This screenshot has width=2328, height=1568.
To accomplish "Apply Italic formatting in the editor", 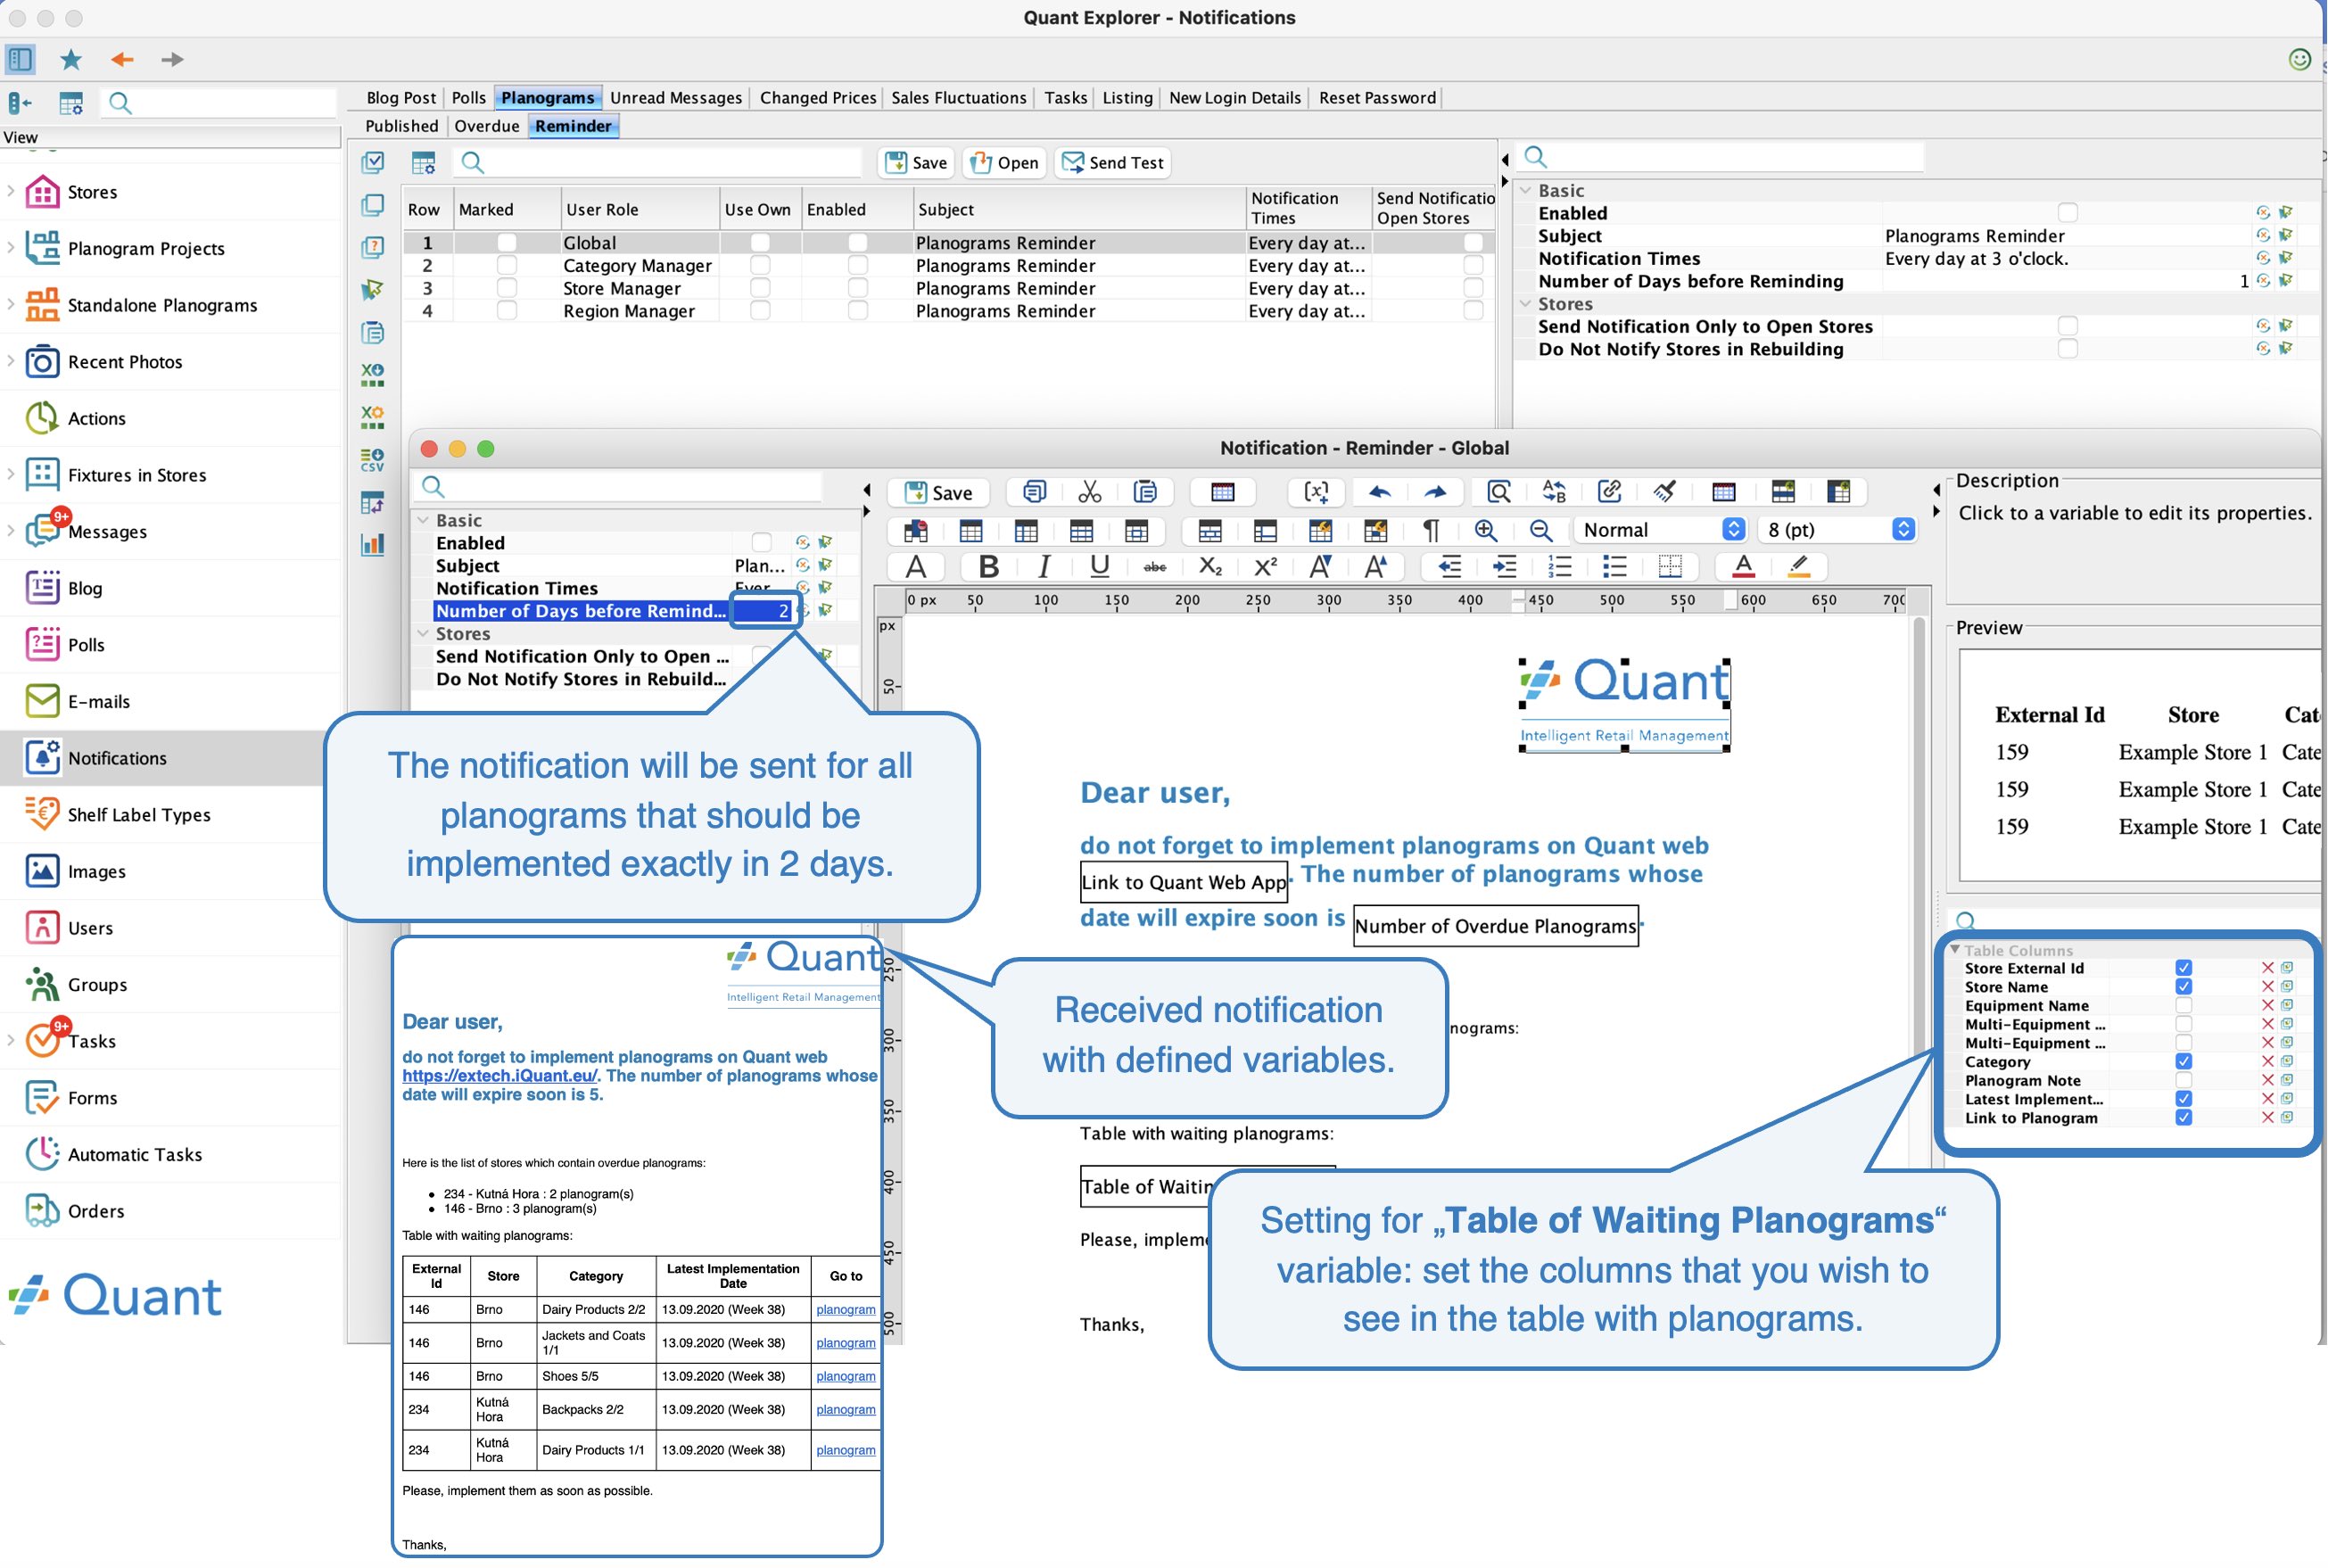I will [1043, 567].
